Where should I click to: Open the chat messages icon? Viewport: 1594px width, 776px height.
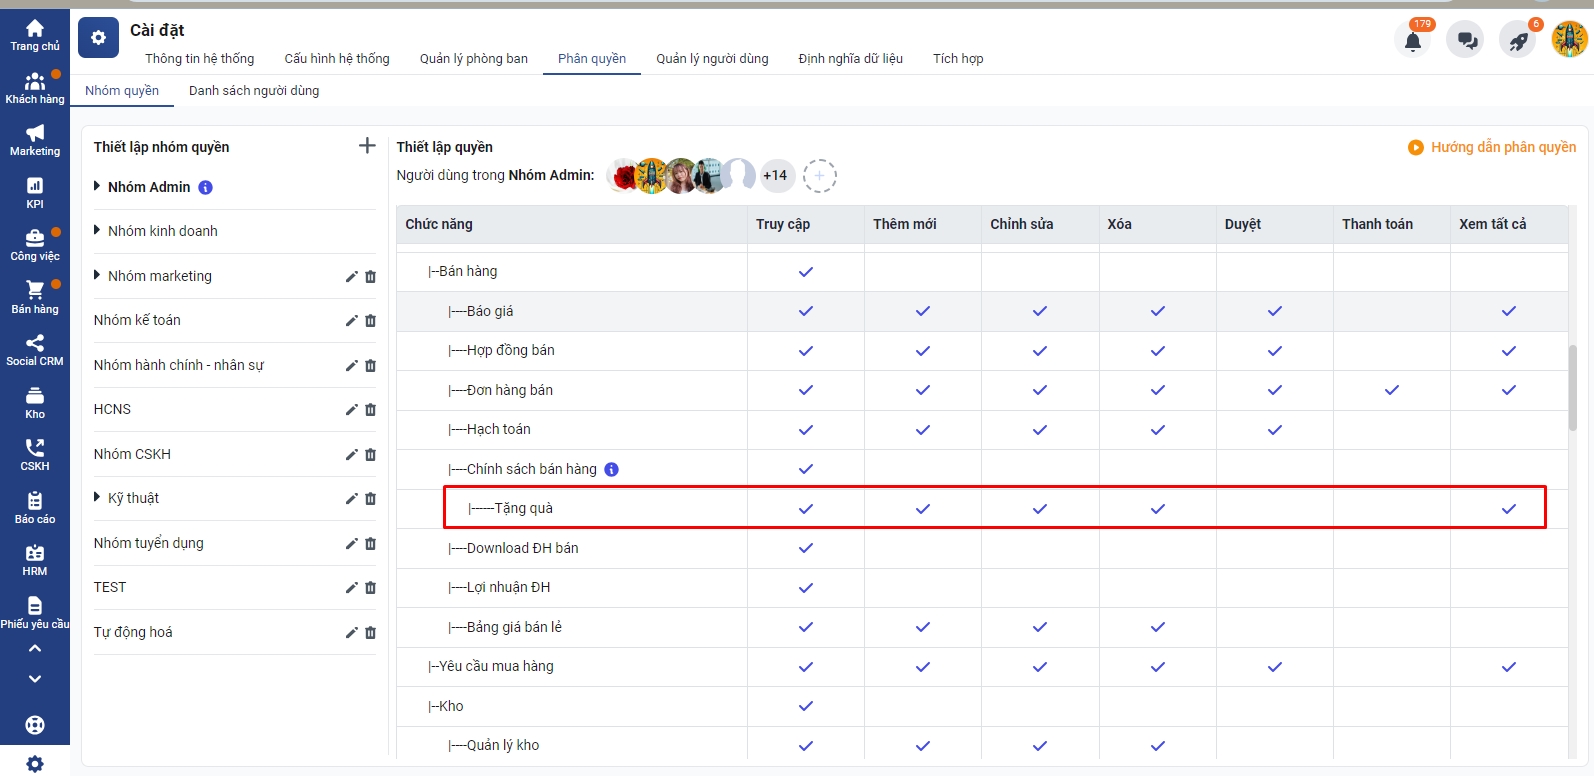pos(1466,41)
